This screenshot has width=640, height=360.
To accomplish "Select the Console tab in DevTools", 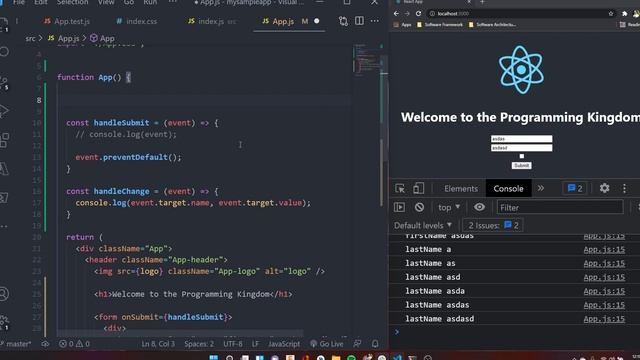I will click(x=509, y=189).
